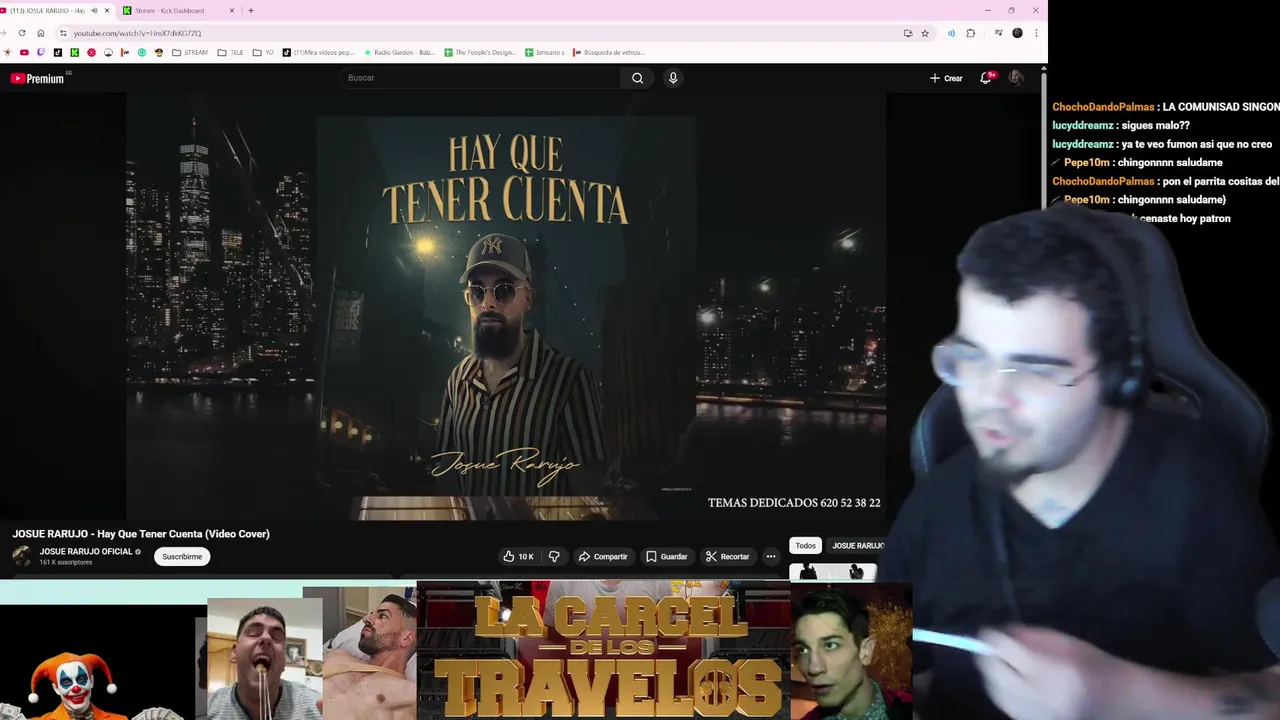Open the Chrome profile avatar
Viewport: 1280px width, 720px height.
[x=1017, y=33]
